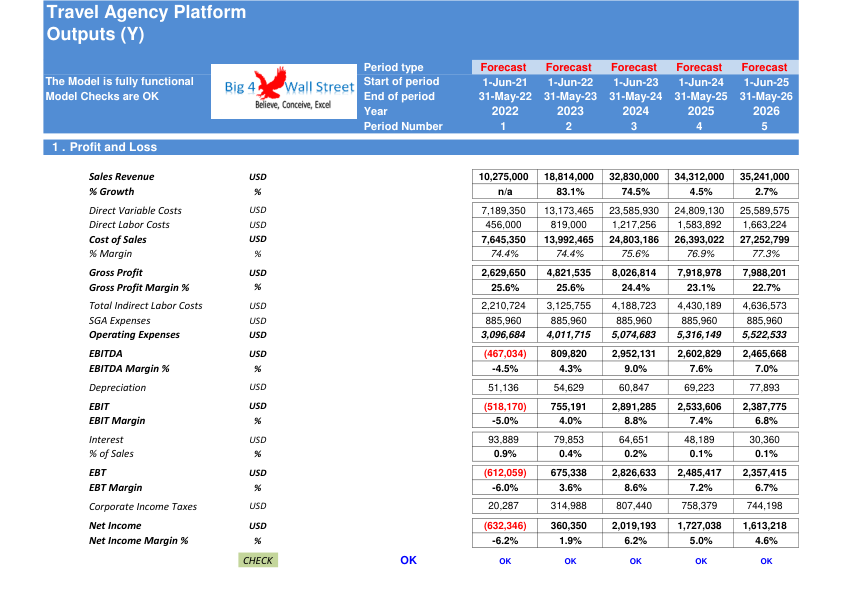The width and height of the screenshot is (842, 596).
Task: Click the green CHECK cell
Action: pos(258,561)
